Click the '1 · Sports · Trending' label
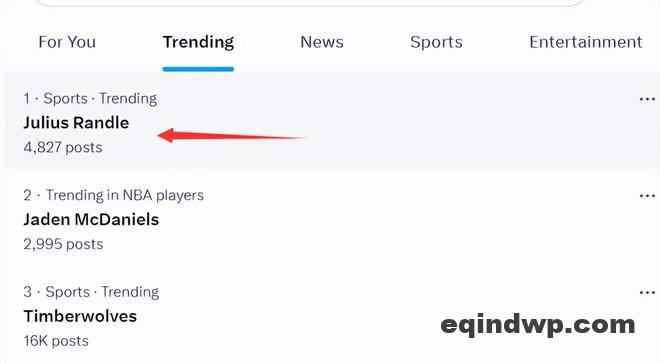The image size is (660, 363). (90, 99)
